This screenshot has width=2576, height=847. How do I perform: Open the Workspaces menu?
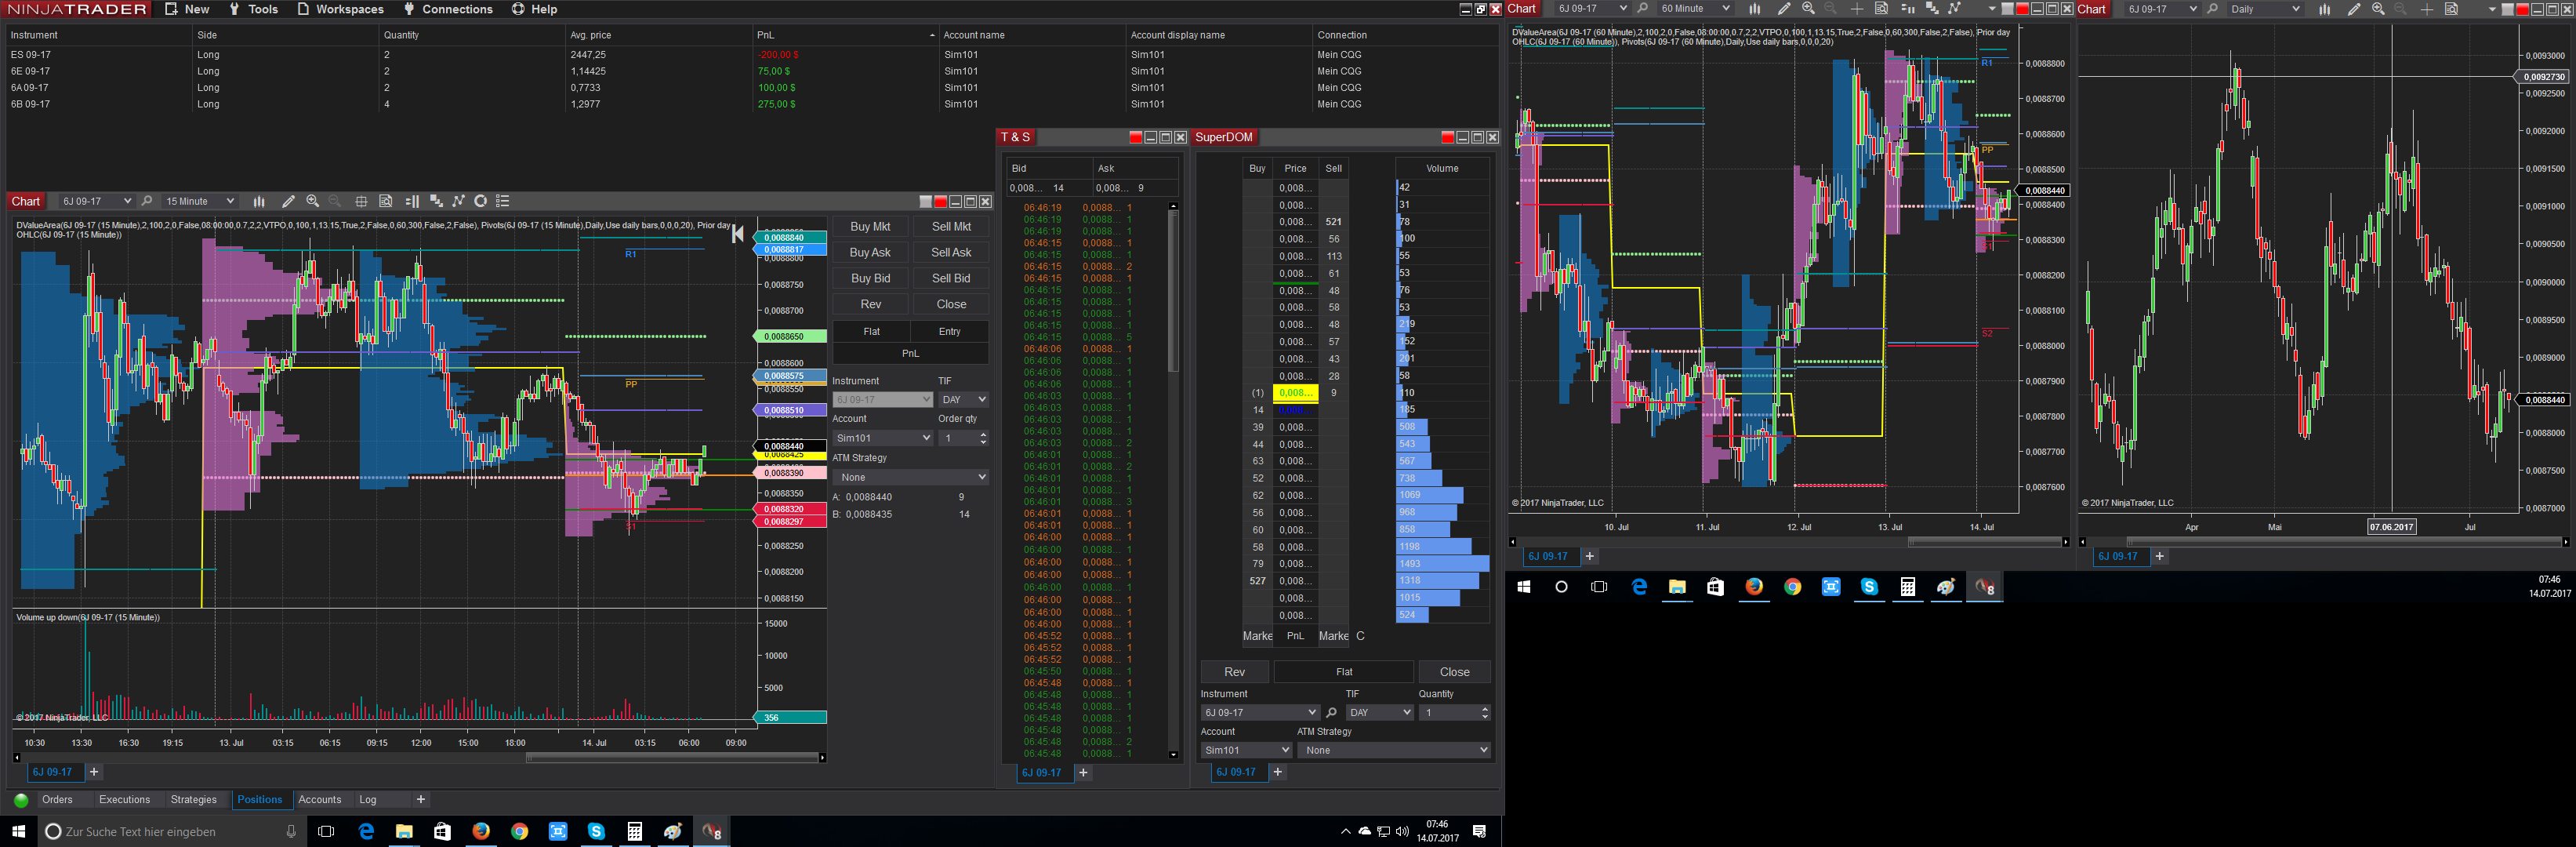(x=340, y=9)
